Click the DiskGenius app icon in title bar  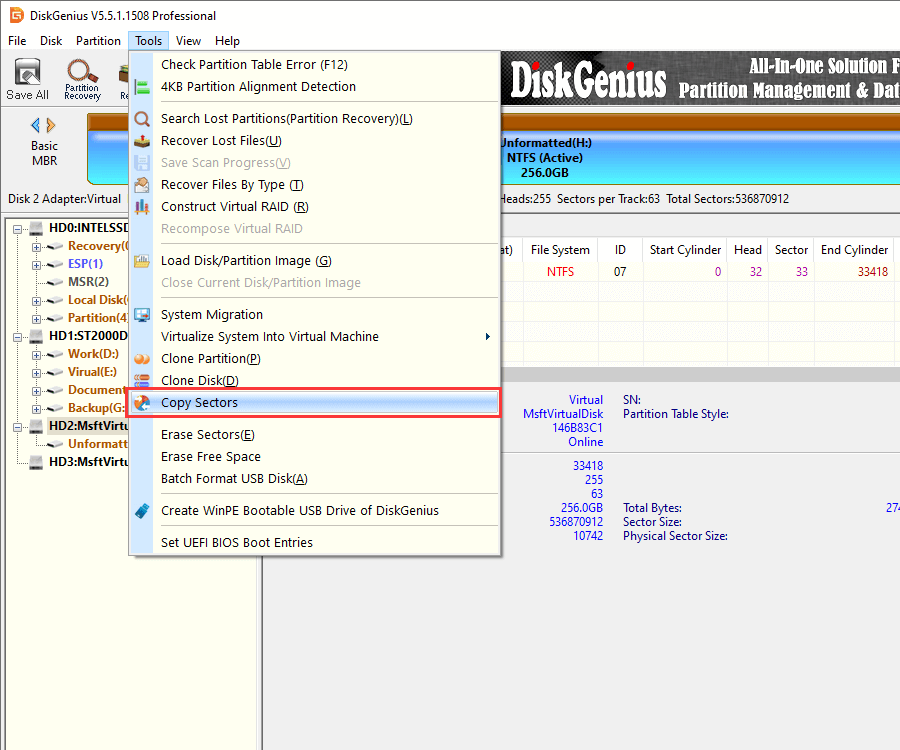click(17, 15)
